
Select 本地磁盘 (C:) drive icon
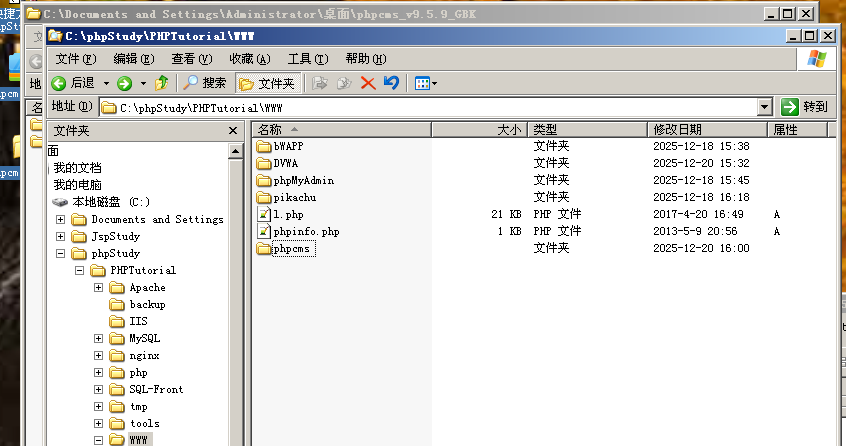coord(60,202)
